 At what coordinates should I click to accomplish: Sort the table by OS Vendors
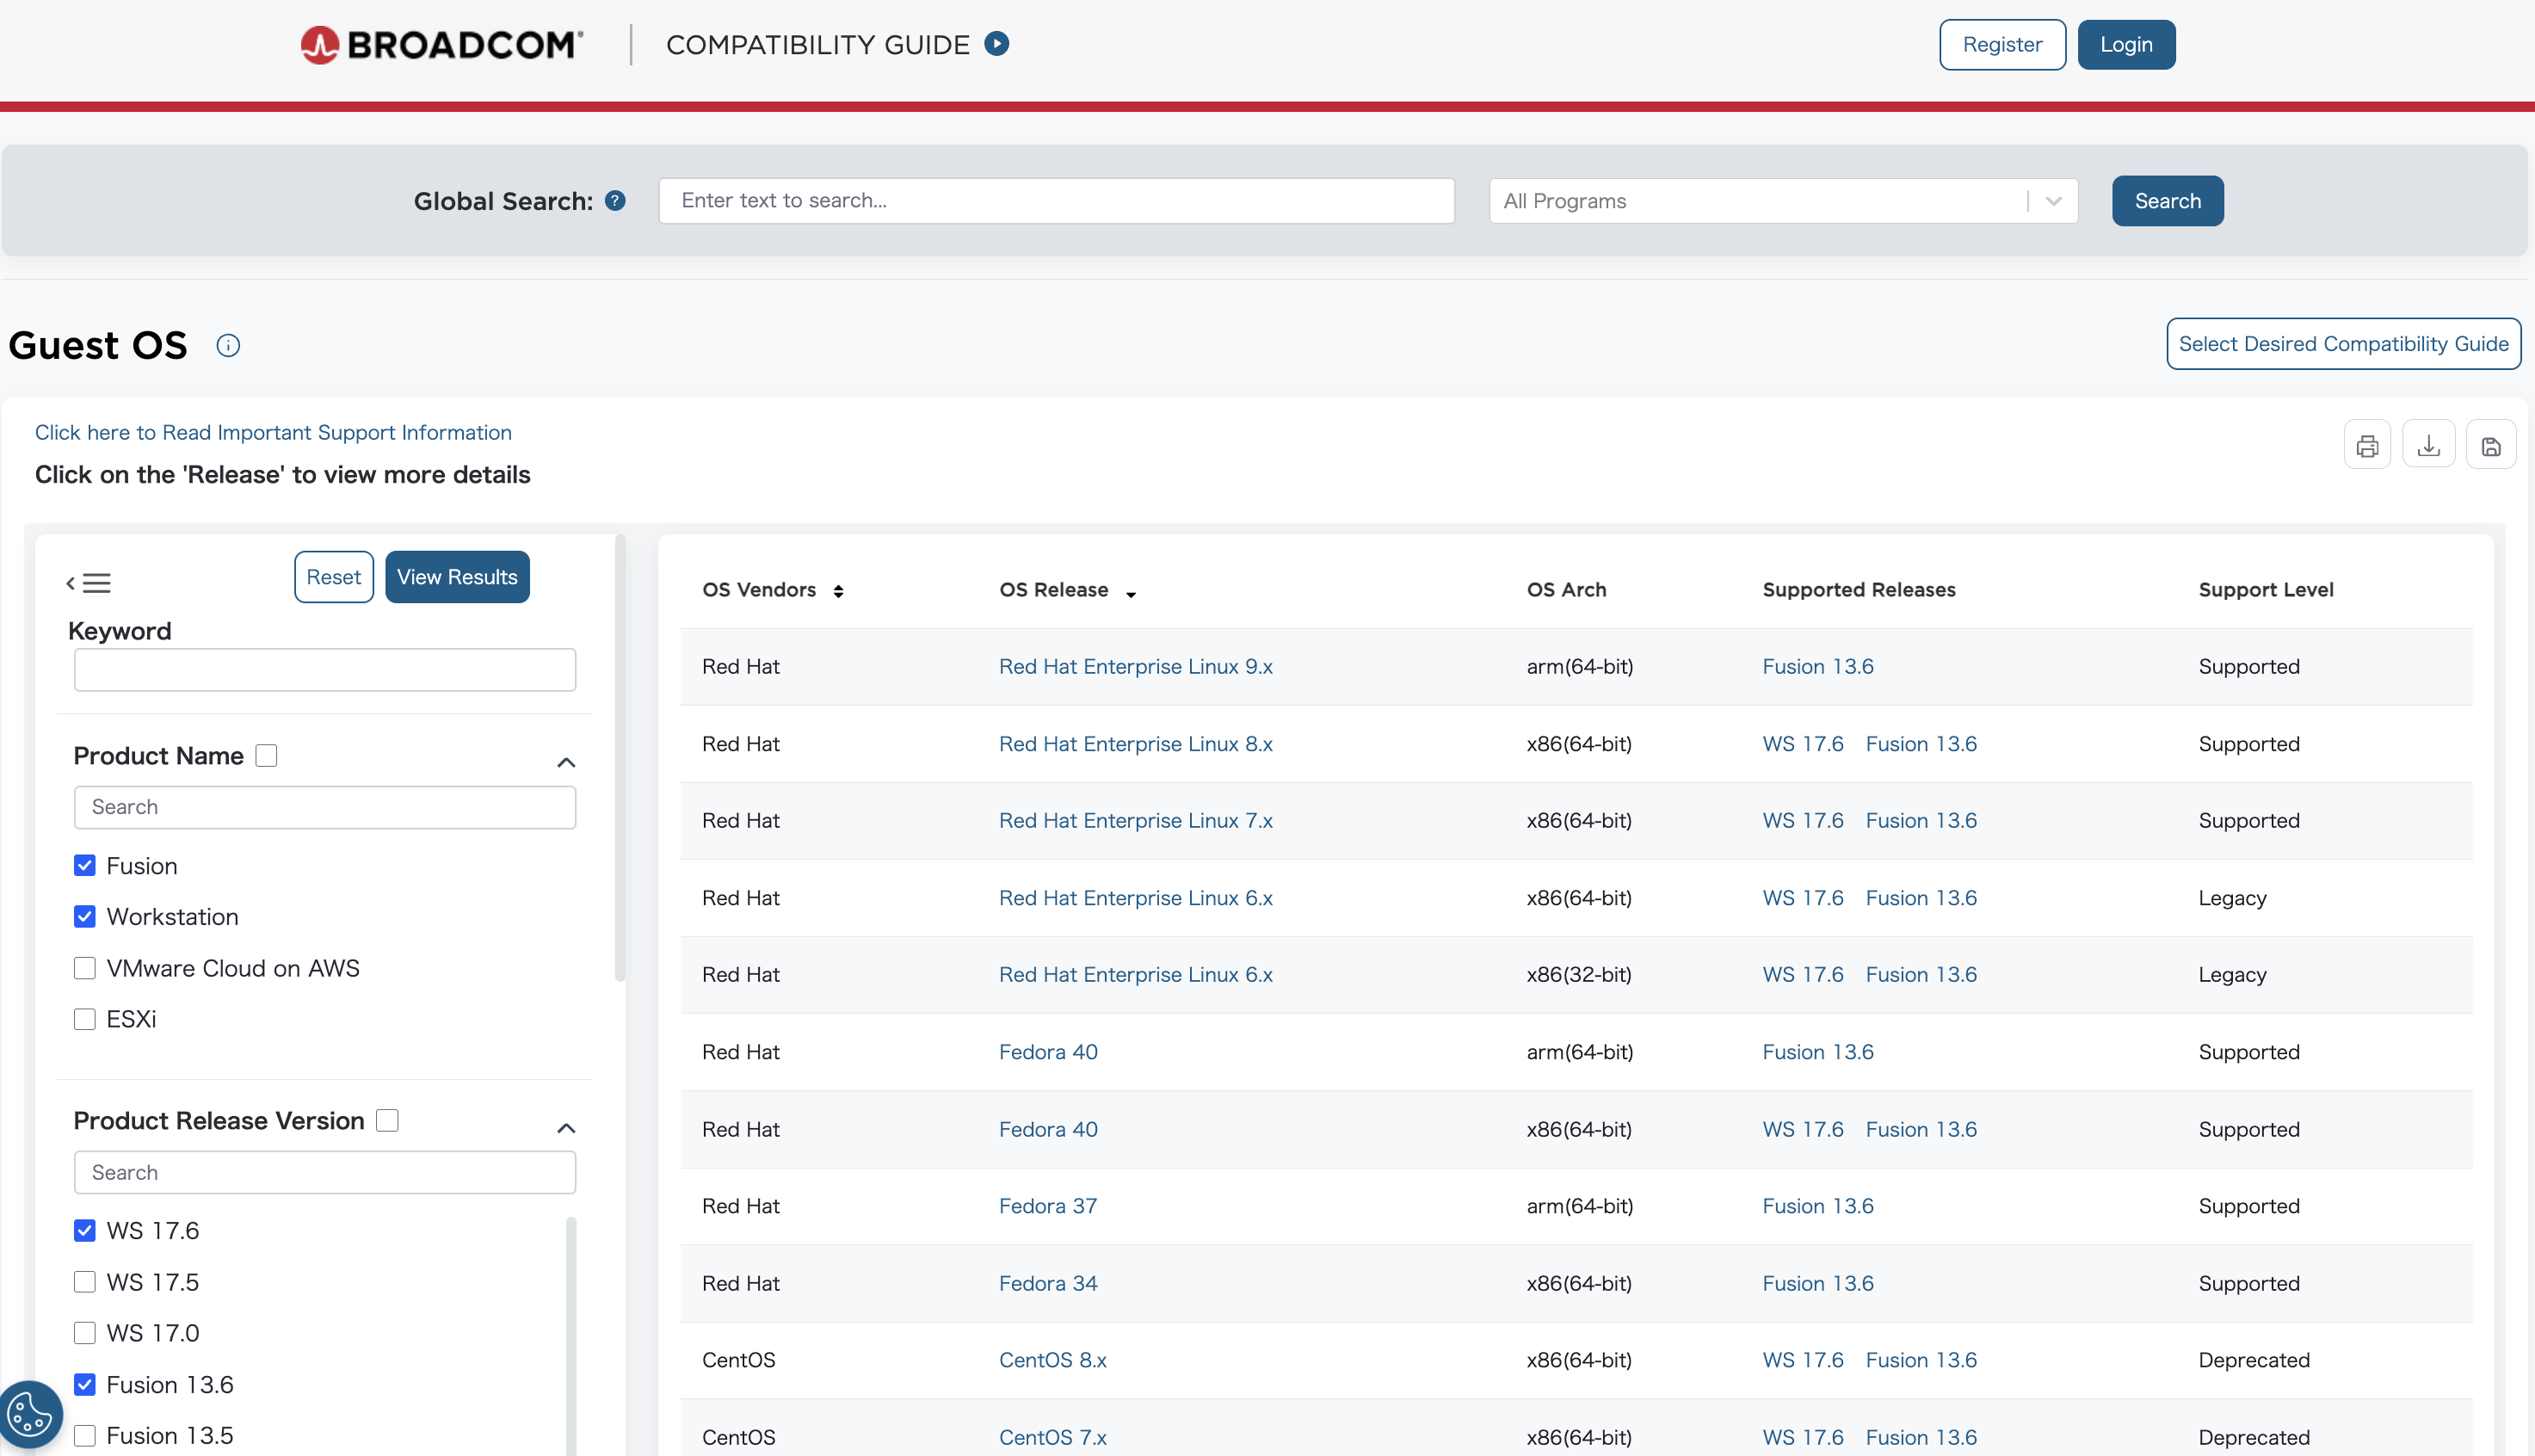coord(838,590)
